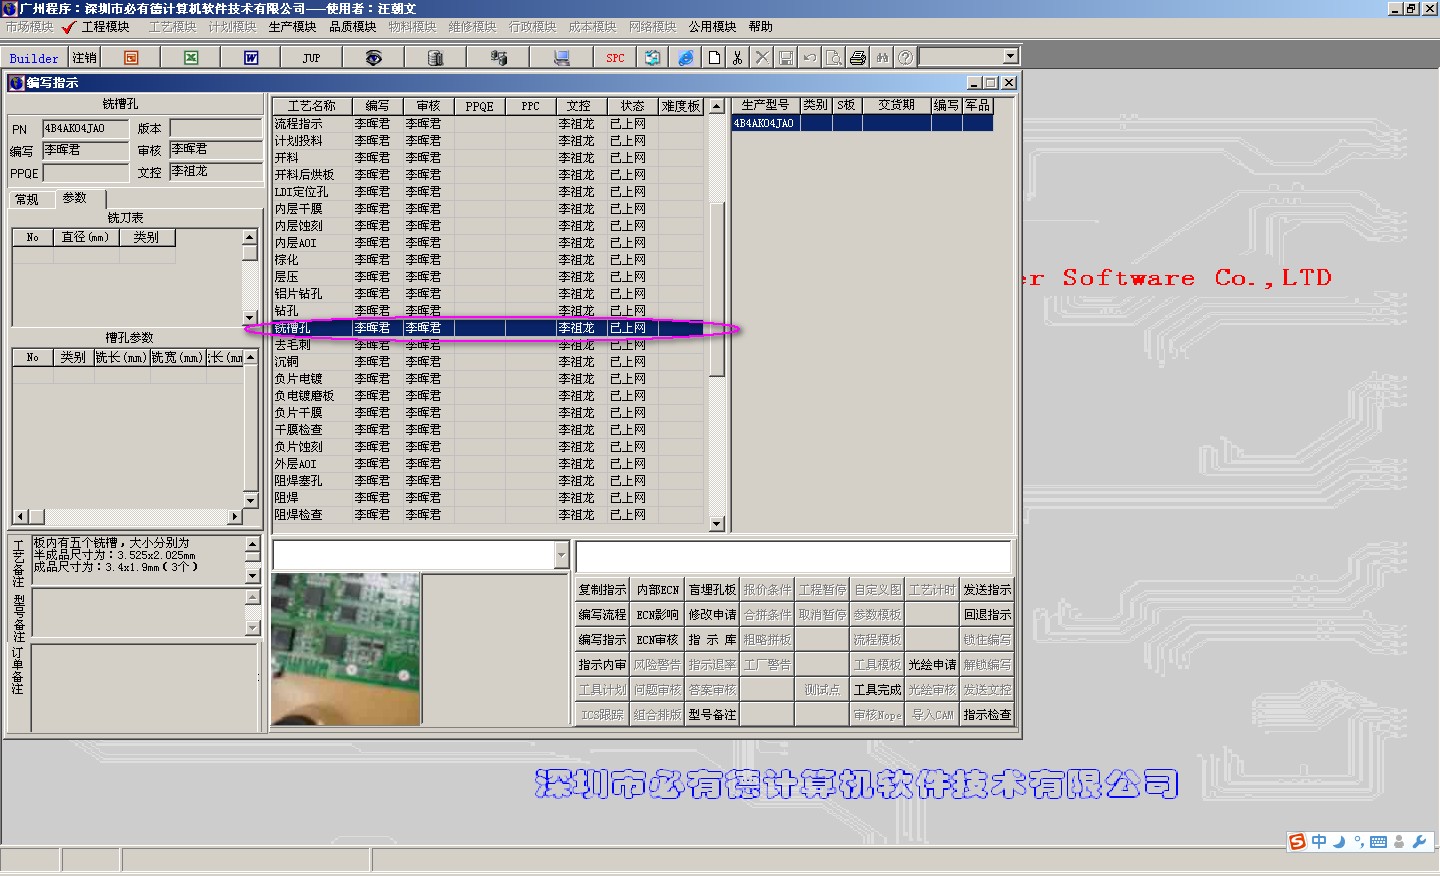Click the question mark help icon
Screen dimensions: 1440x876
905,58
